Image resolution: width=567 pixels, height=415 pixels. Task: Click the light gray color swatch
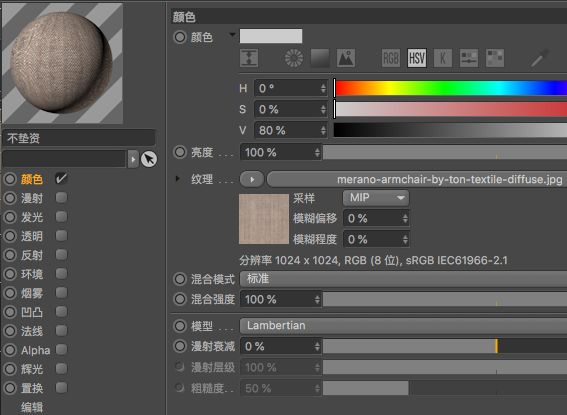pos(271,36)
